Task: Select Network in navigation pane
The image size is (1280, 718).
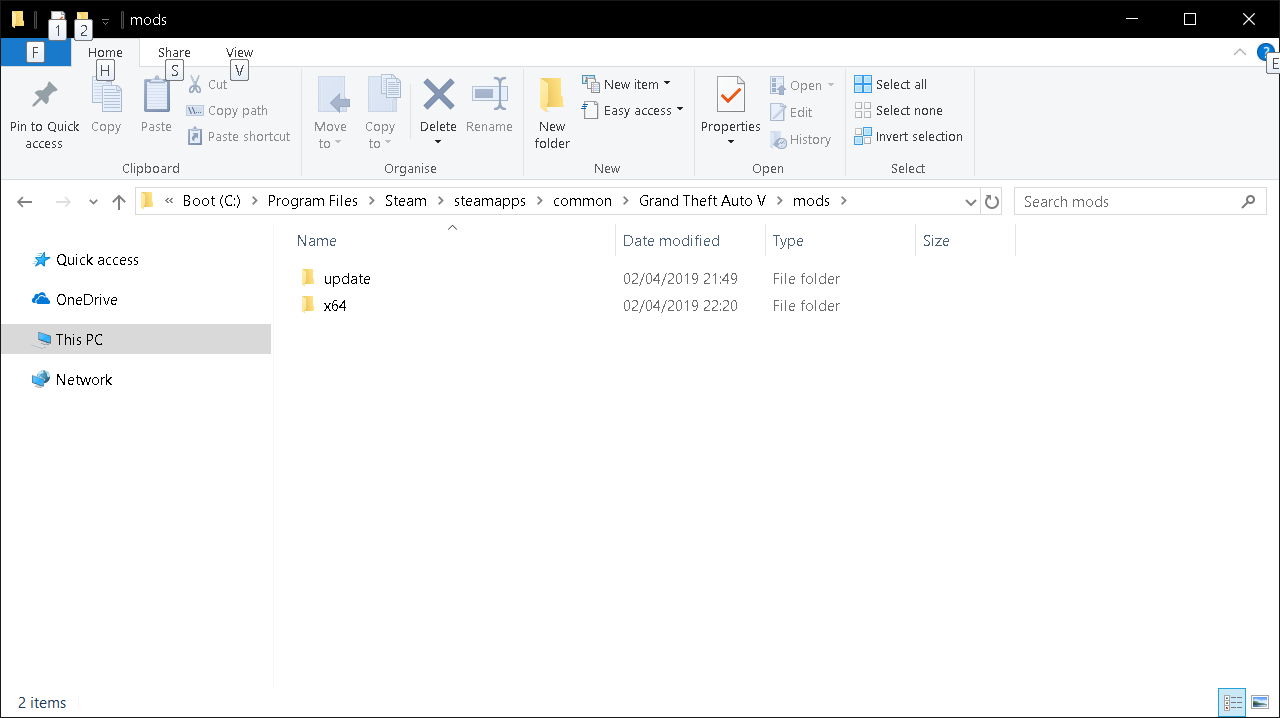Action: pyautogui.click(x=84, y=380)
